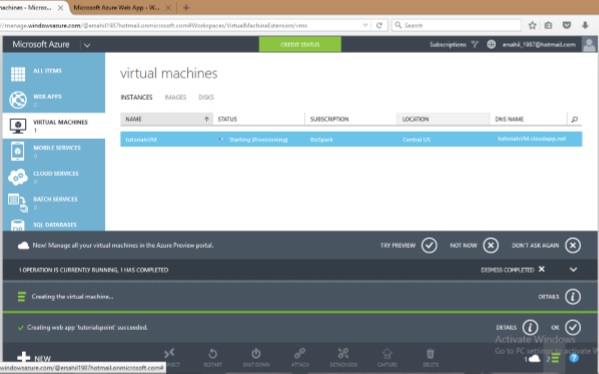
Task: Click the DNS Name column header
Action: point(528,119)
